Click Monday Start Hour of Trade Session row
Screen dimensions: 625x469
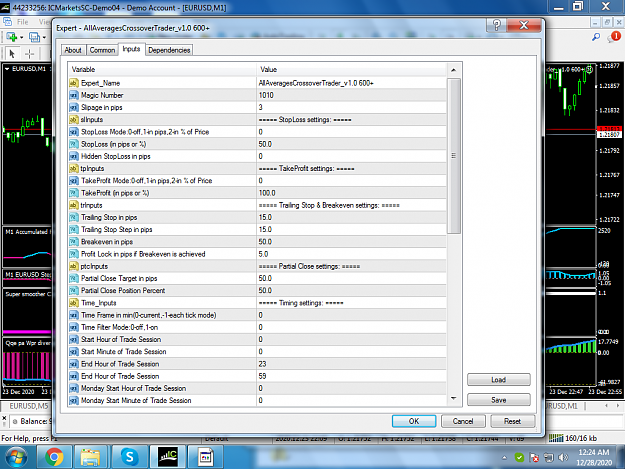pyautogui.click(x=257, y=389)
